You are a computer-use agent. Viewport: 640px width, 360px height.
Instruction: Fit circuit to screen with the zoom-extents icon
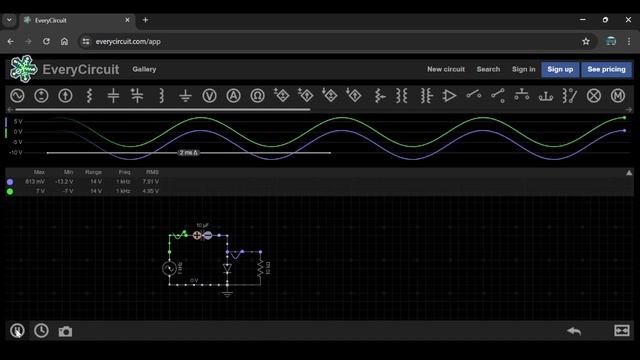click(622, 331)
